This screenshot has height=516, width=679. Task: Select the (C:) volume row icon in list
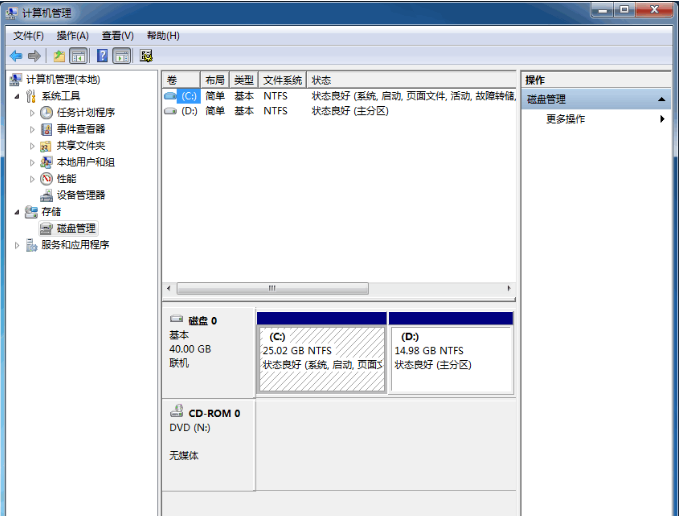[170, 96]
